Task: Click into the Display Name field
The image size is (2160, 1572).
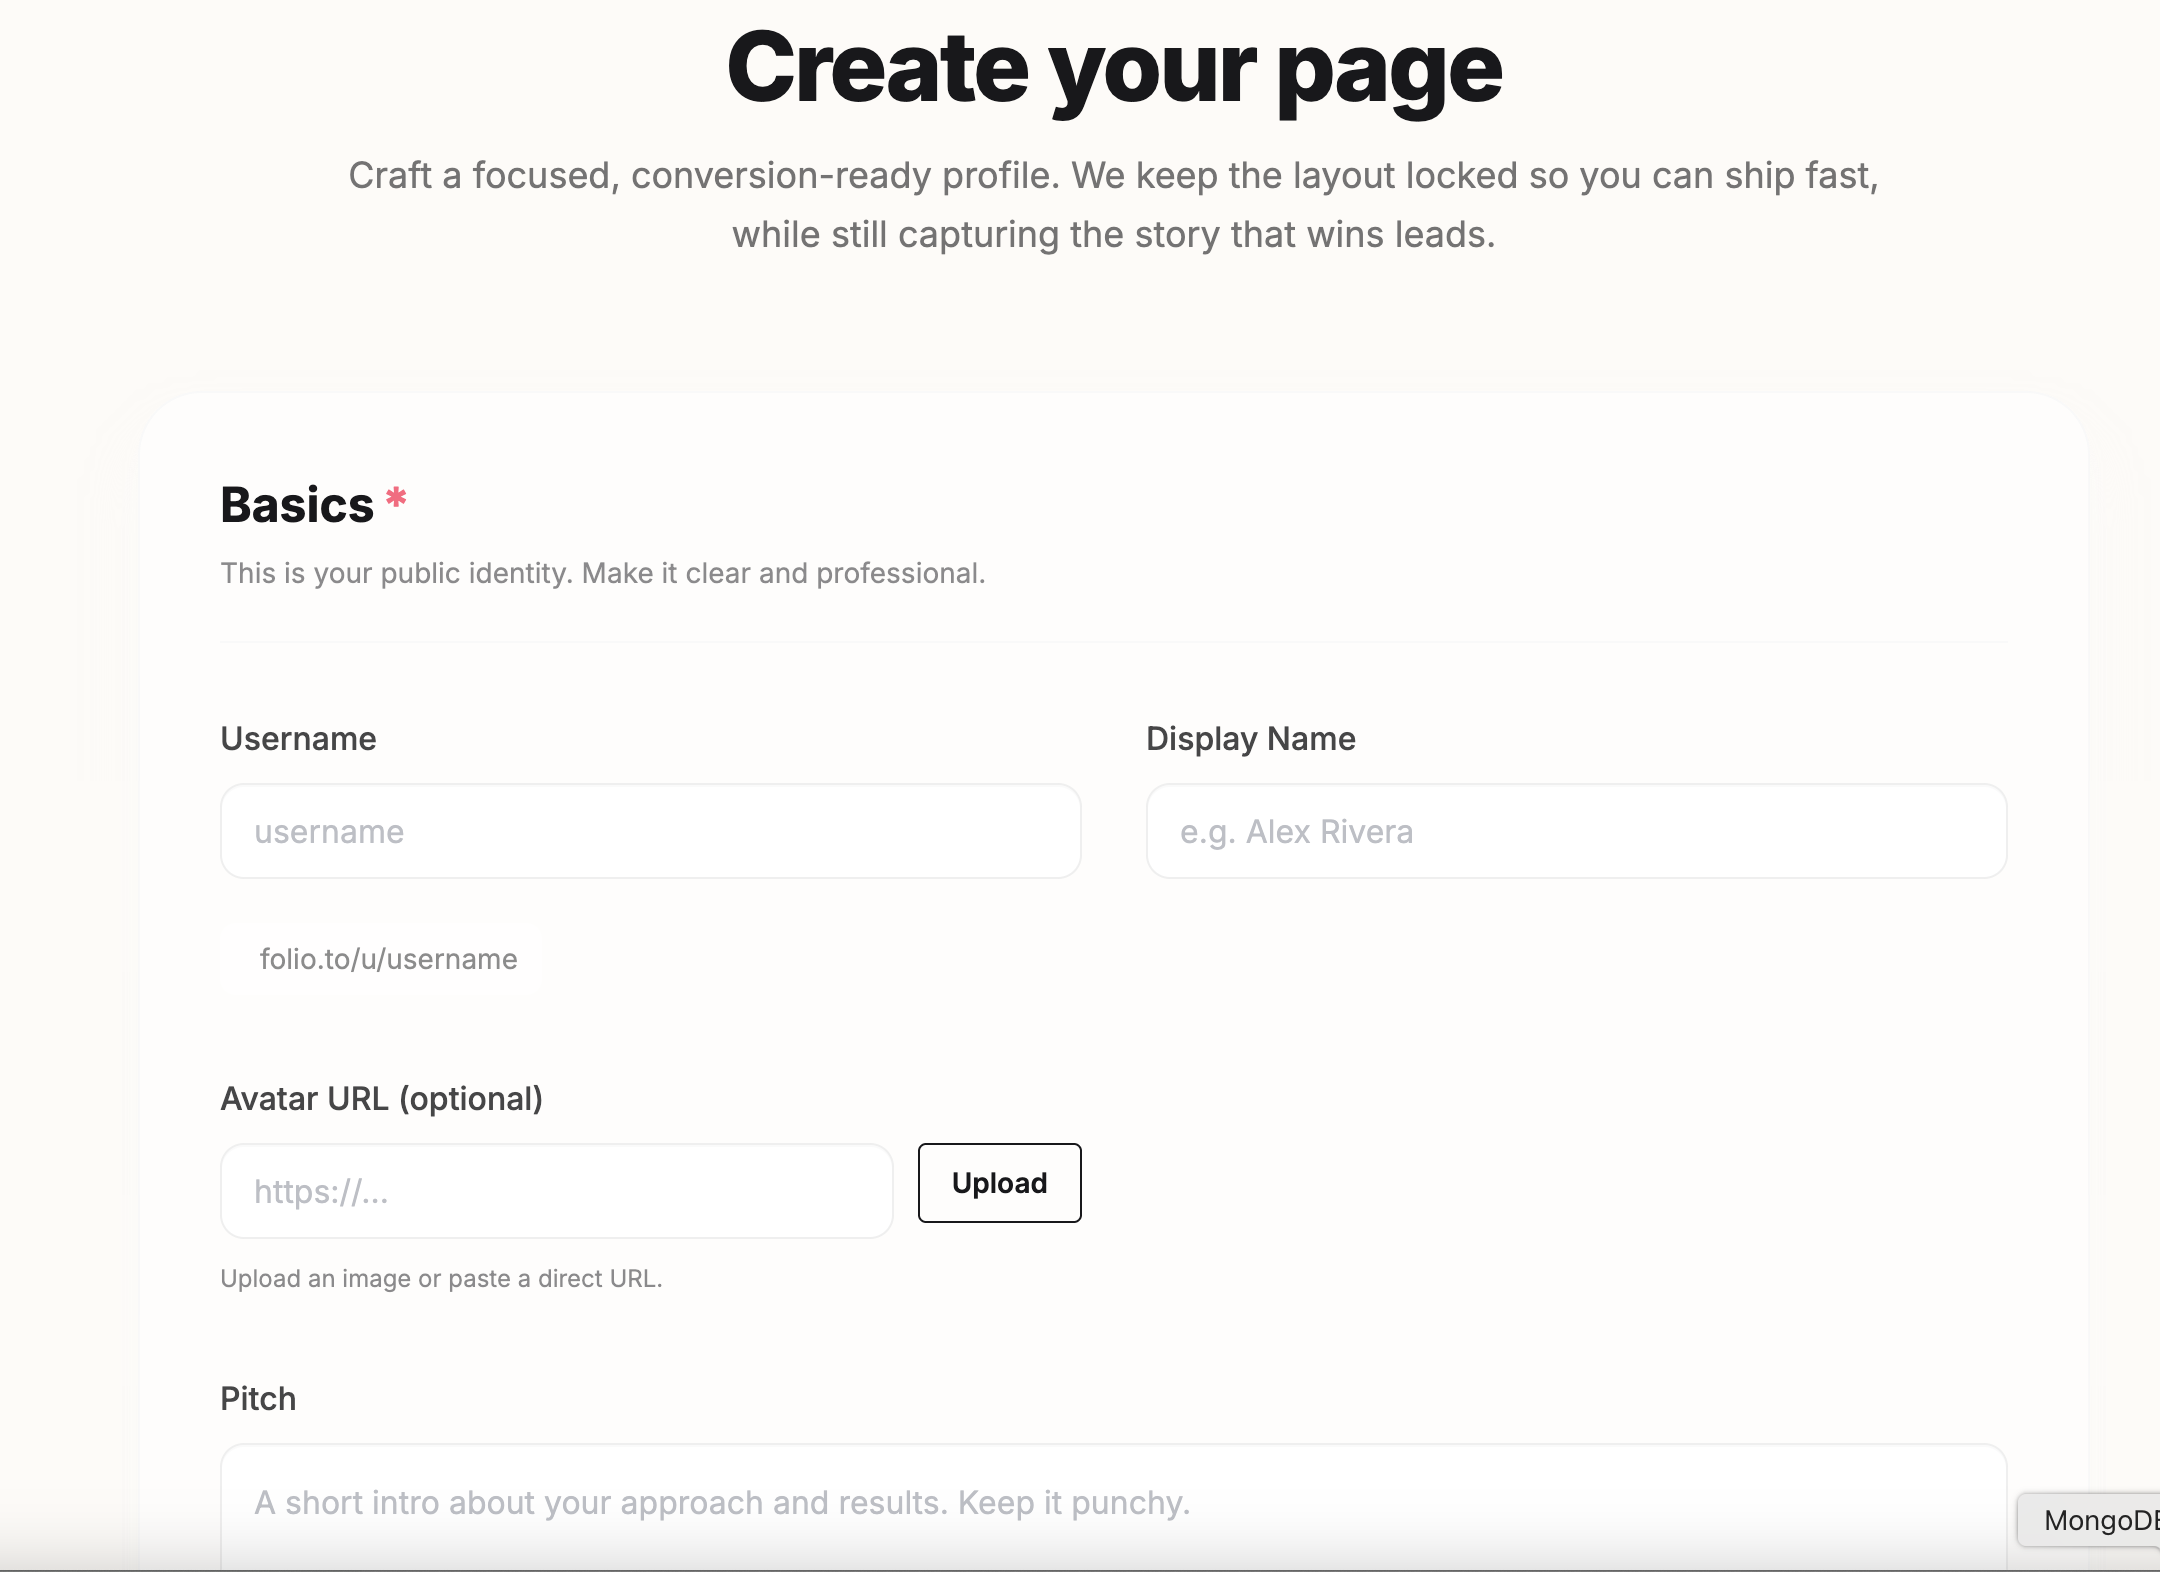Action: click(1576, 831)
